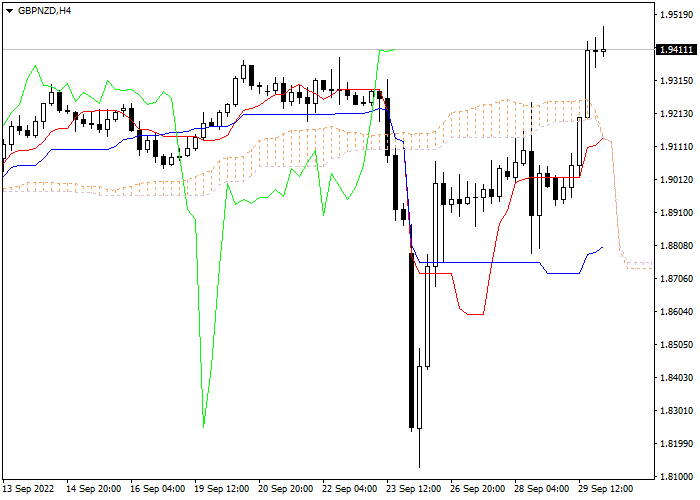Click the 28 Sep 04:00 time label
The image size is (700, 500).
click(x=542, y=489)
